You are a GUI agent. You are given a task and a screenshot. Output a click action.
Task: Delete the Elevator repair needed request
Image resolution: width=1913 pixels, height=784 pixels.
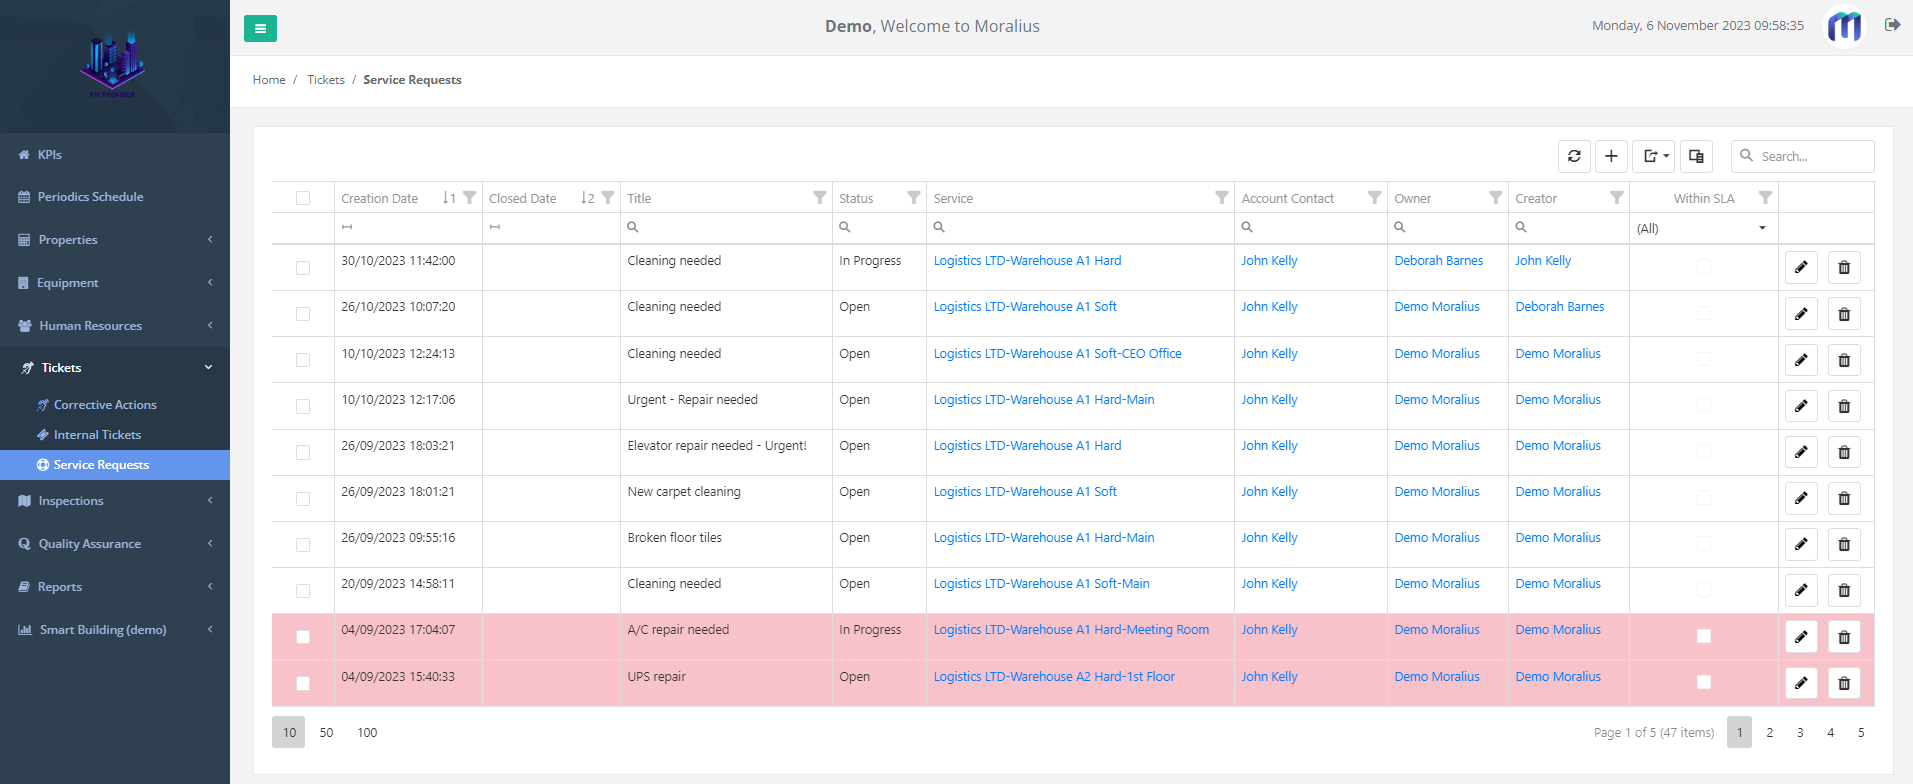[1844, 452]
